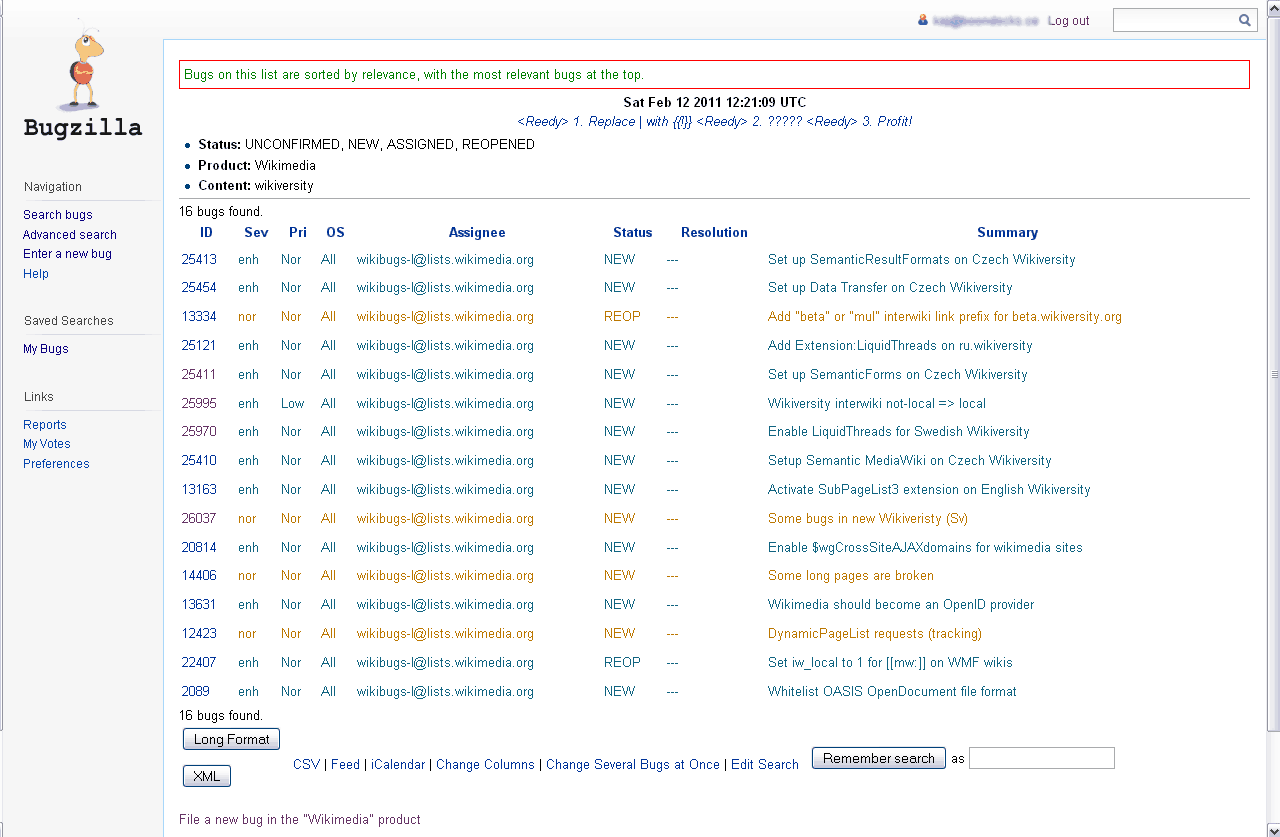Viewport: 1280px width, 837px height.
Task: Open "Wikimedia should become an OpenID provider" bug
Action: (900, 604)
